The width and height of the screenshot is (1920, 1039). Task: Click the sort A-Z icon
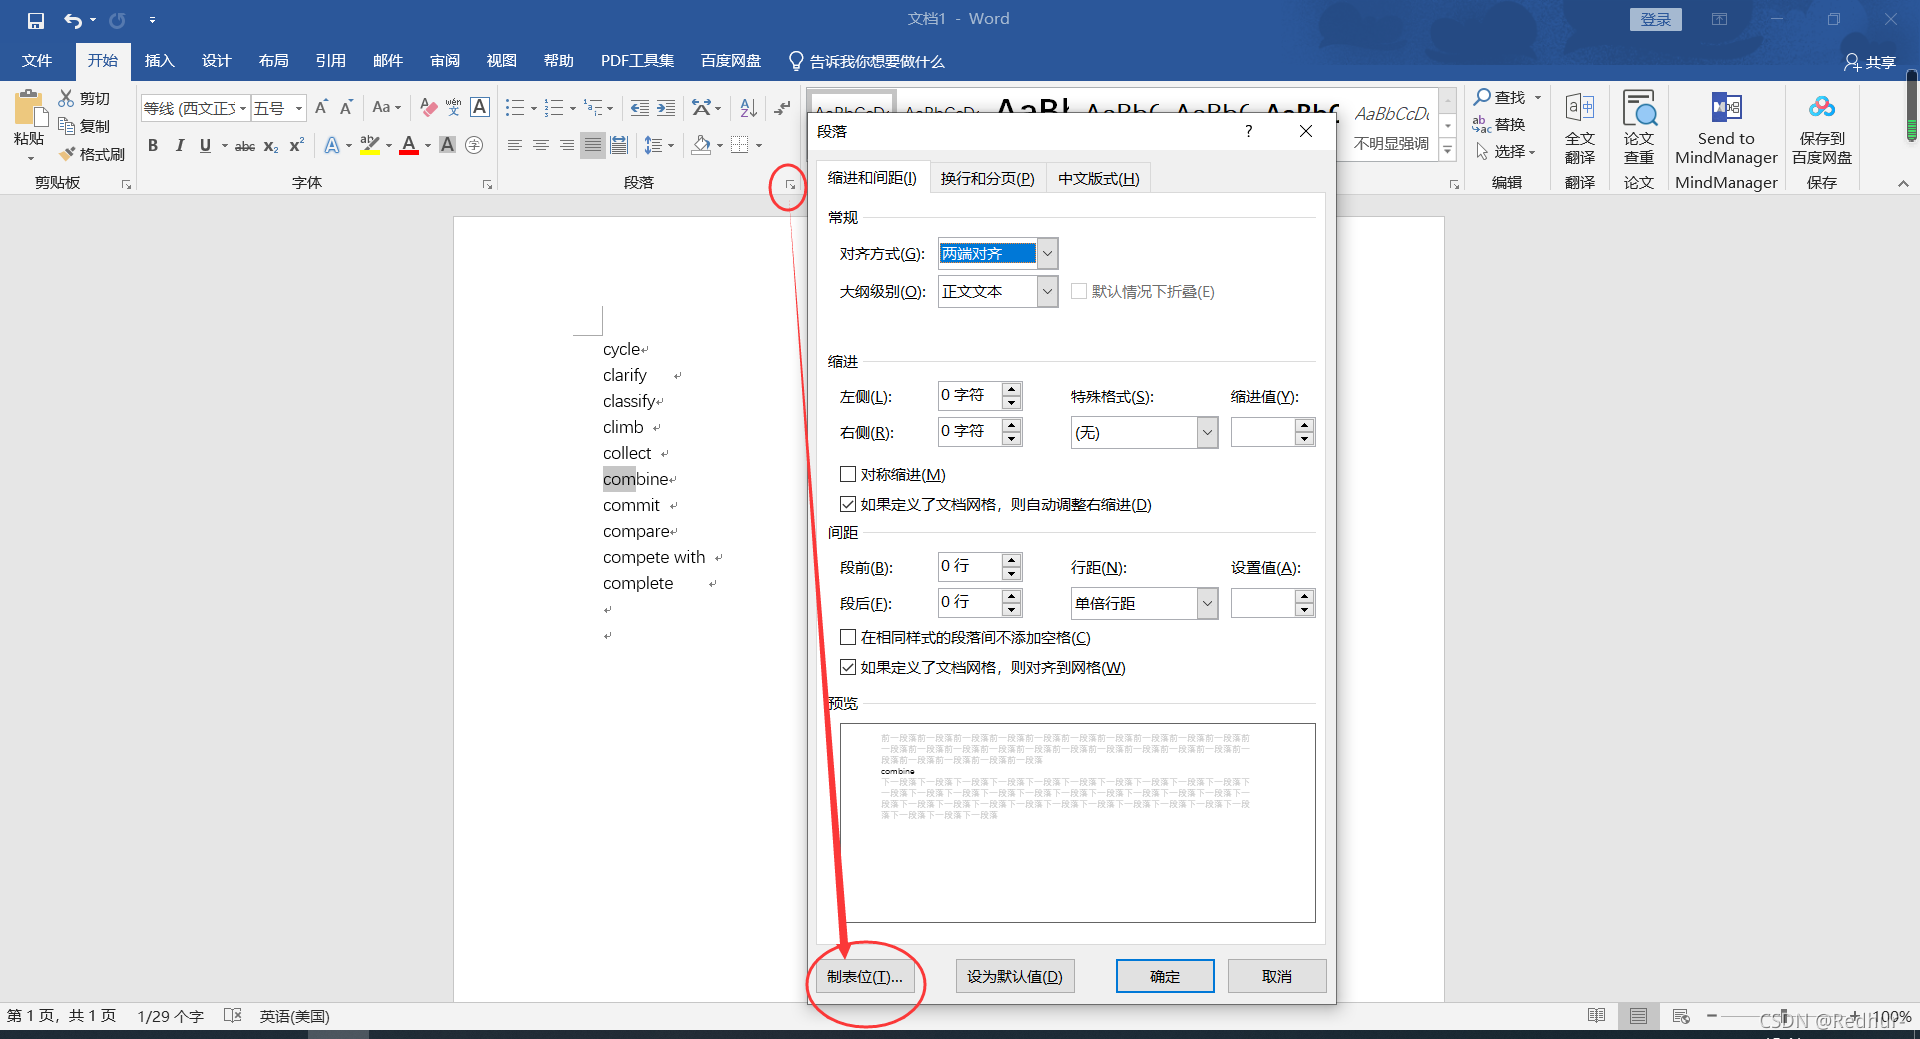pos(748,107)
